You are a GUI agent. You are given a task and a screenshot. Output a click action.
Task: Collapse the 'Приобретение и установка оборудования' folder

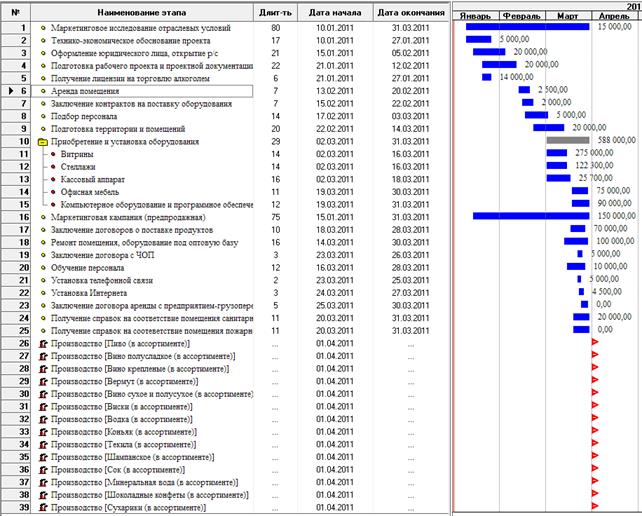tap(43, 142)
